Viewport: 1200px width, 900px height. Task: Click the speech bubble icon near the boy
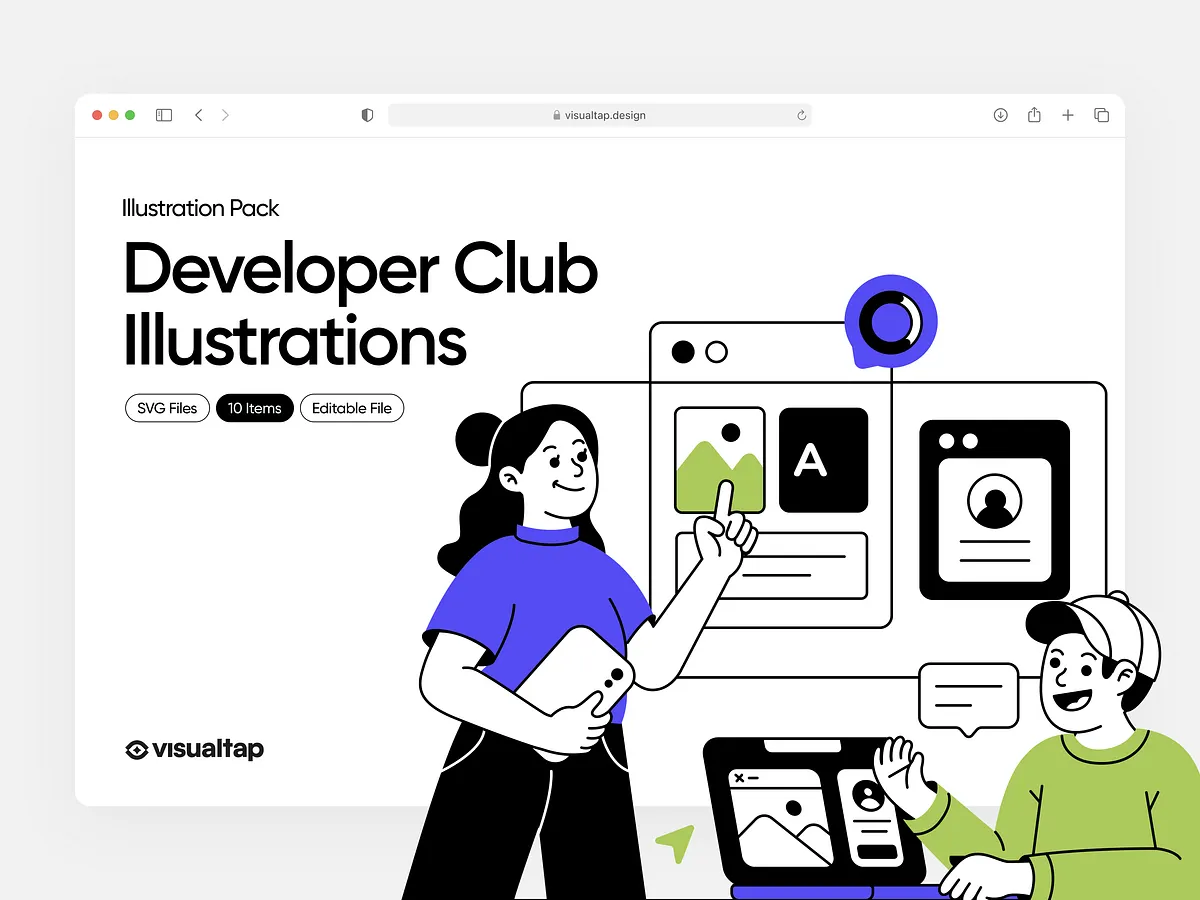point(967,696)
